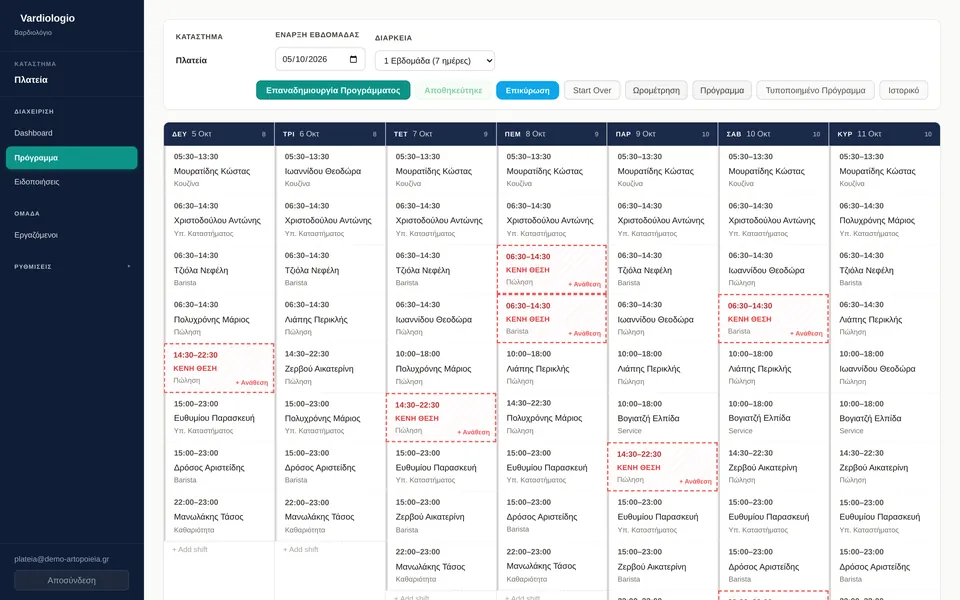Select the ΤΕΤ 7 Οκτ day header
Screen dimensions: 960x600
coord(441,134)
